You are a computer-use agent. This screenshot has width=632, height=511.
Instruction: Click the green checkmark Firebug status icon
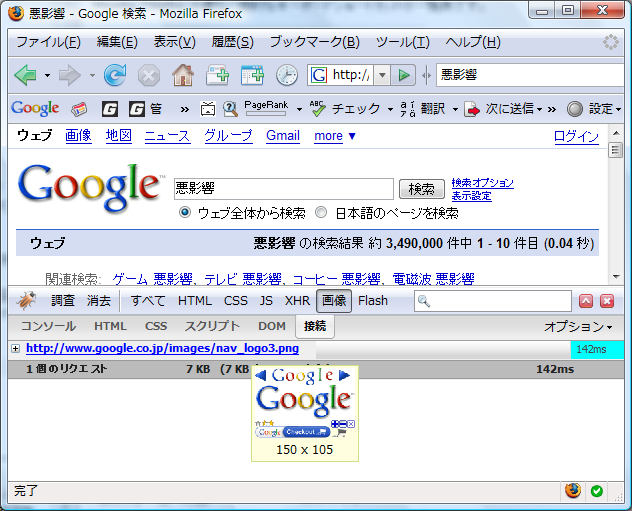coord(597,491)
